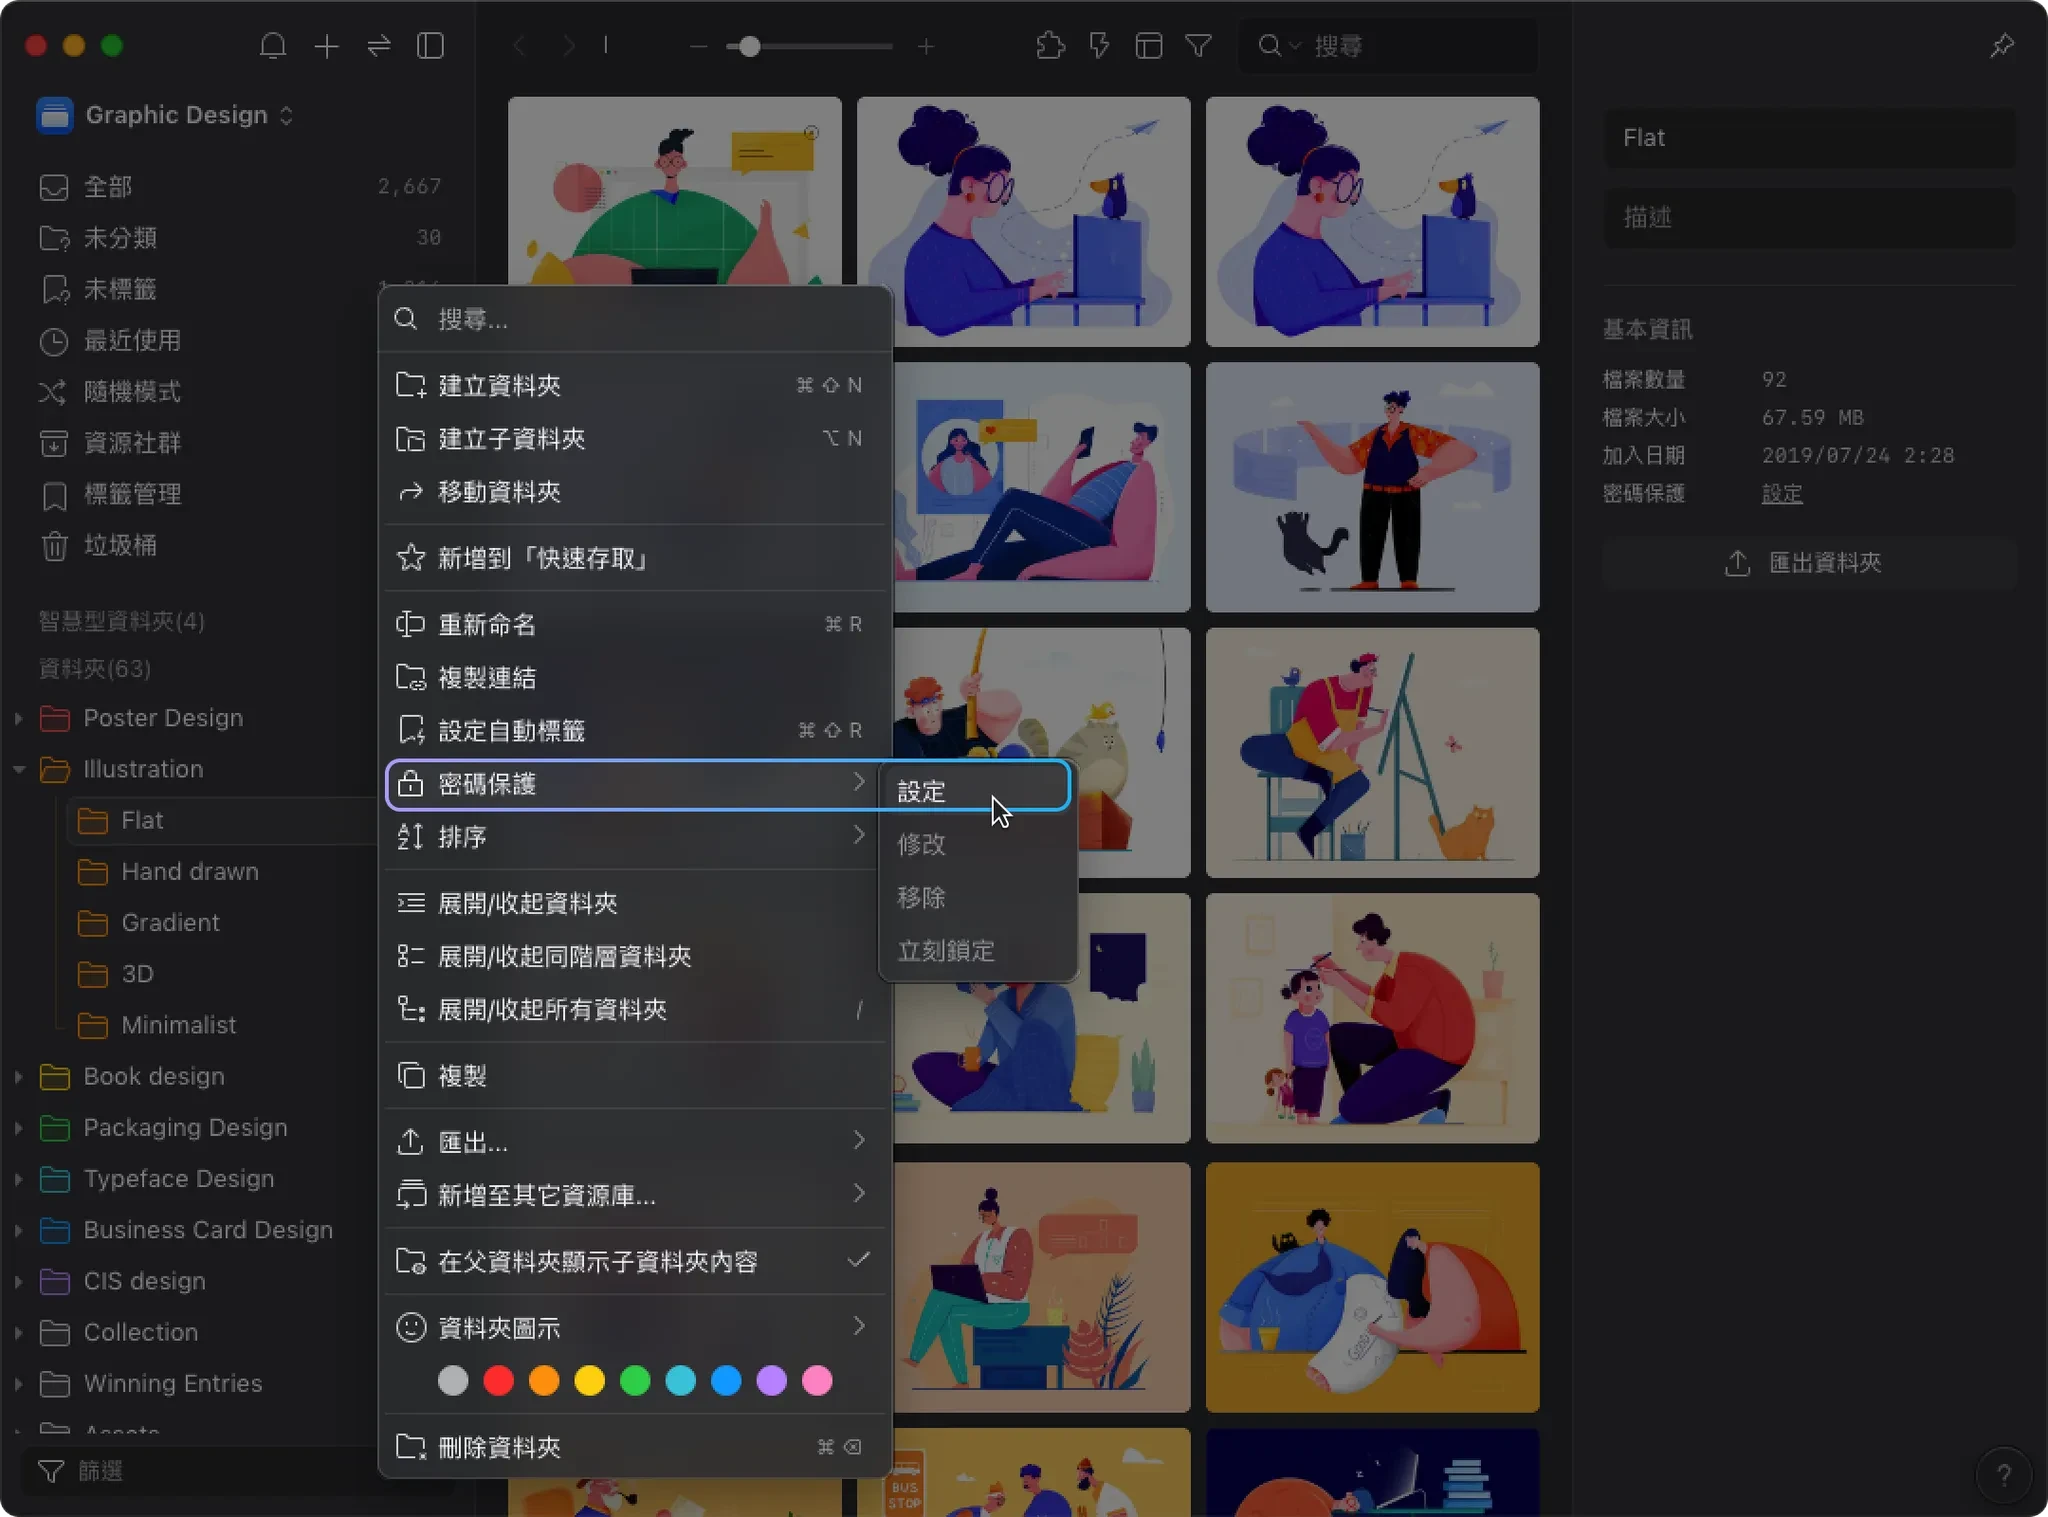
Task: Open the 匯出... export submenu
Action: pyautogui.click(x=634, y=1141)
